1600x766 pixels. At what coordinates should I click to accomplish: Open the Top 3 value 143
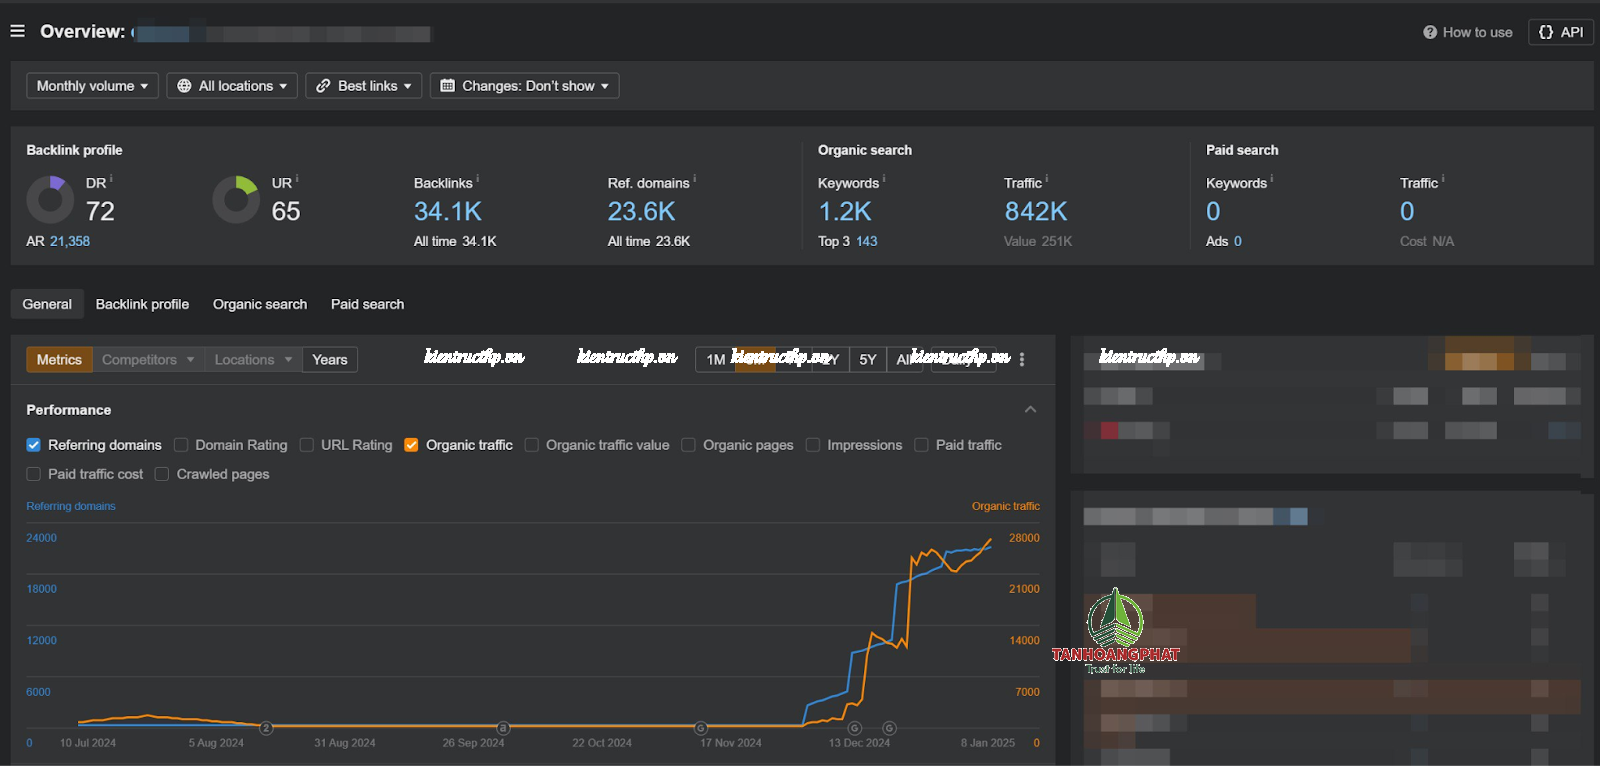pyautogui.click(x=867, y=241)
